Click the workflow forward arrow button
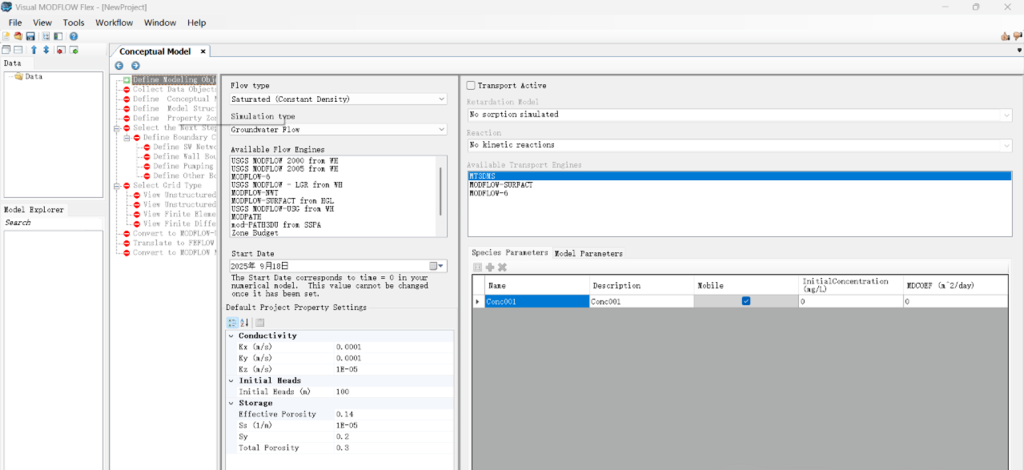Screen dimensions: 1024x470 [x=134, y=66]
